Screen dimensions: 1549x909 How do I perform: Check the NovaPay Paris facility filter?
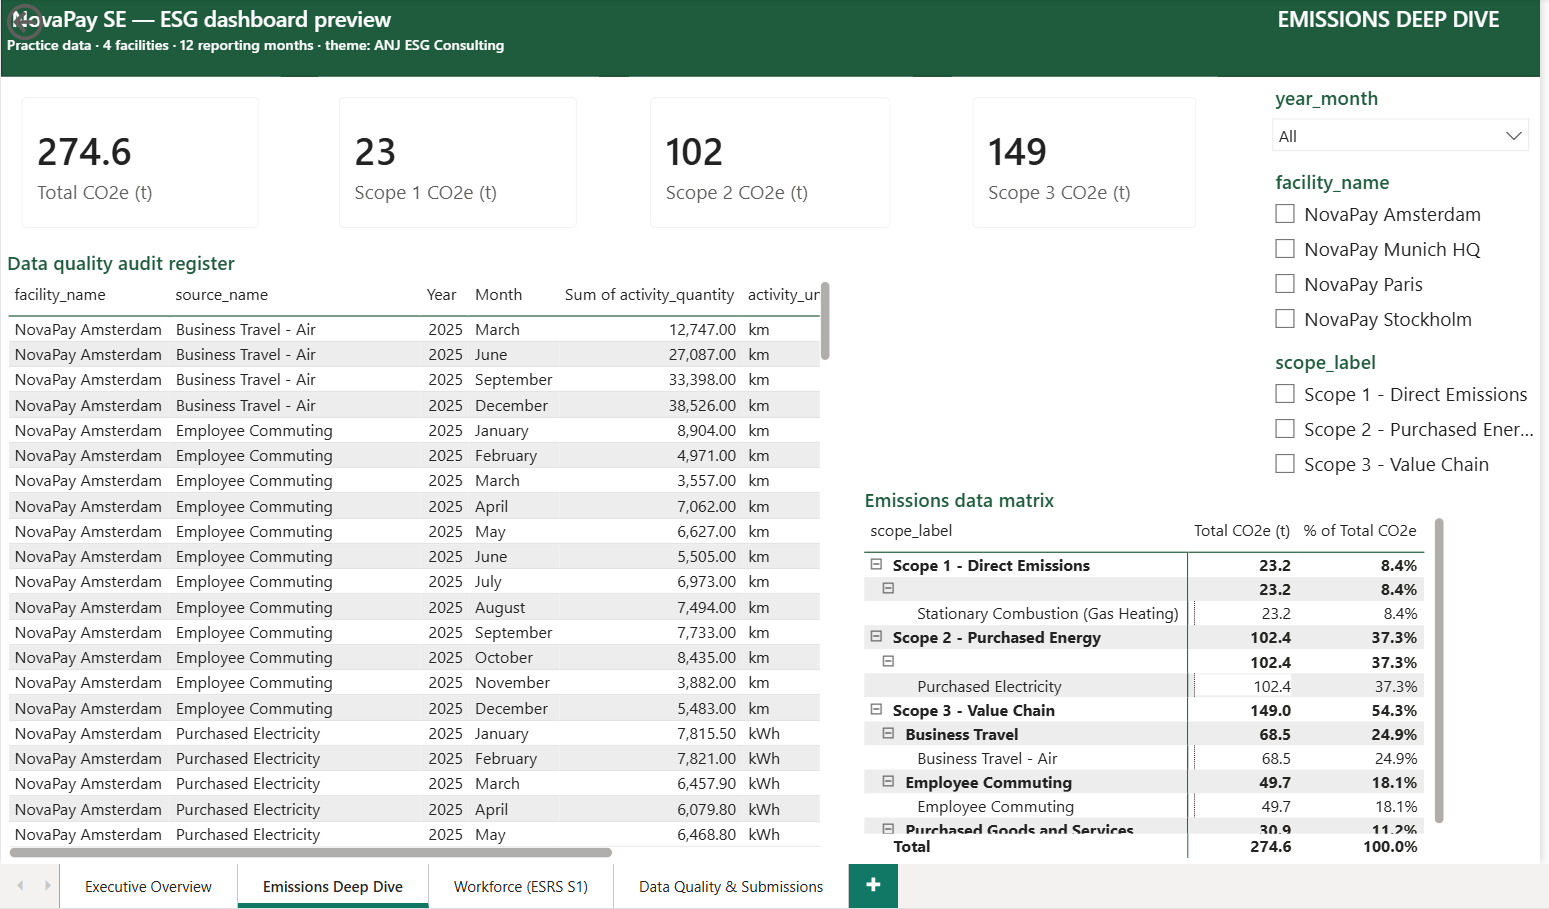click(x=1285, y=284)
